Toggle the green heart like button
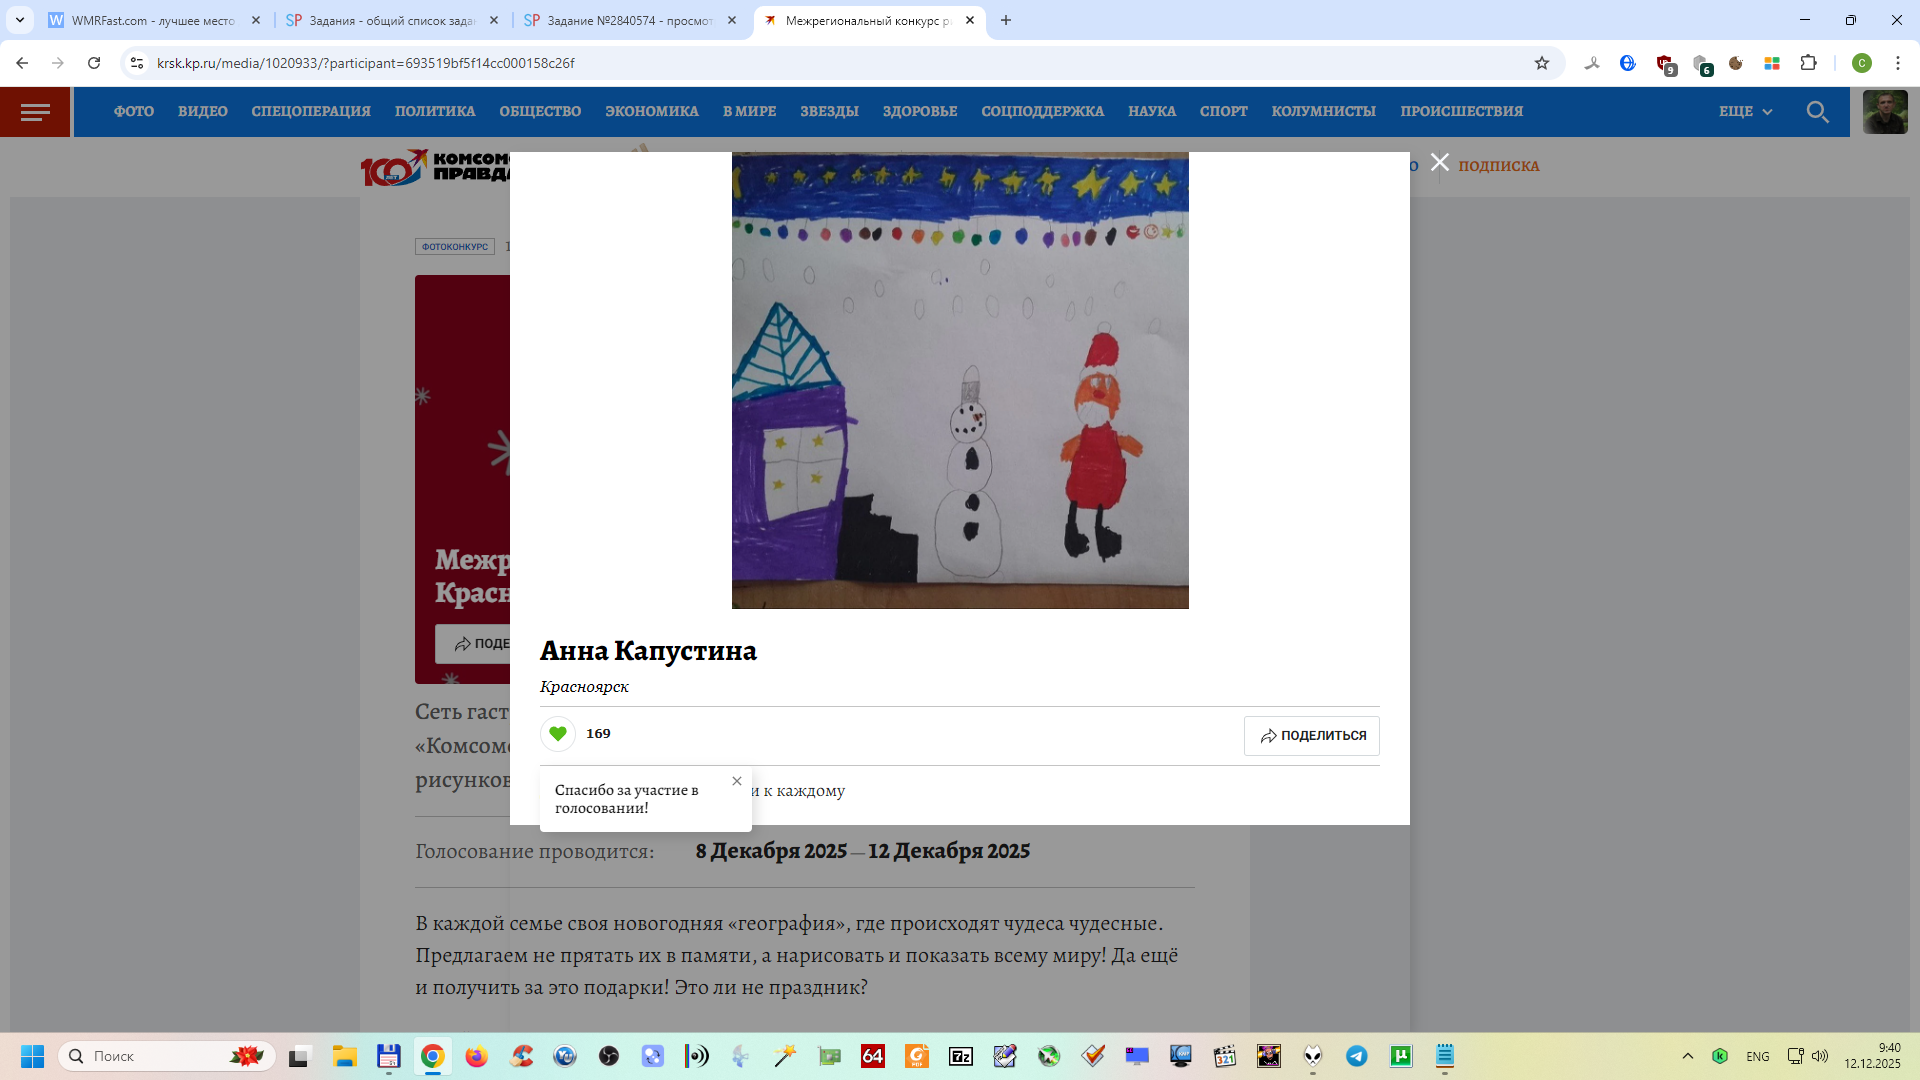The height and width of the screenshot is (1080, 1920). (558, 734)
